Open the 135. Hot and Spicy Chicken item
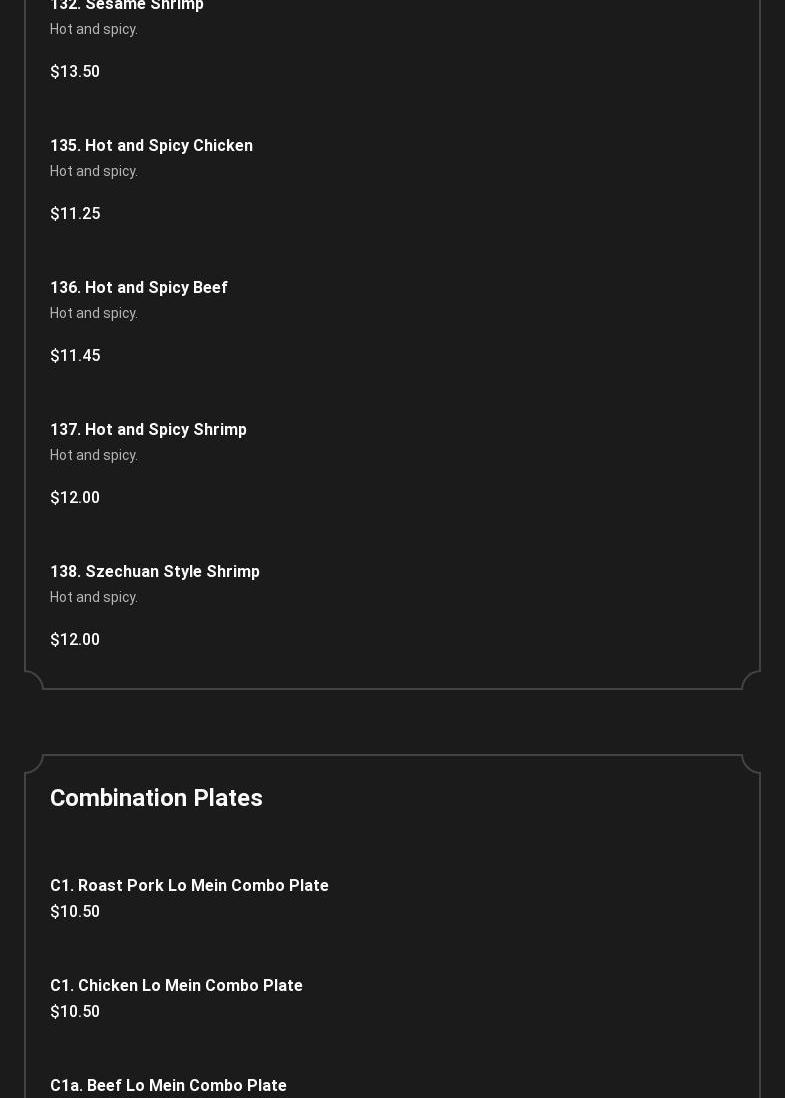Image resolution: width=785 pixels, height=1098 pixels. [151, 146]
